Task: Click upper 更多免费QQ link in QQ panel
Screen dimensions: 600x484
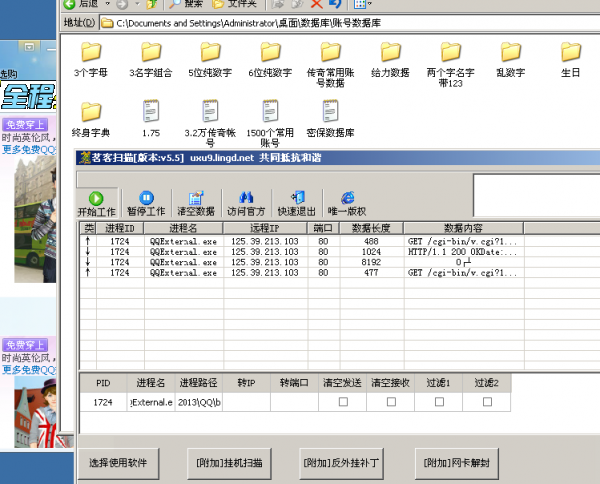Action: click(29, 149)
